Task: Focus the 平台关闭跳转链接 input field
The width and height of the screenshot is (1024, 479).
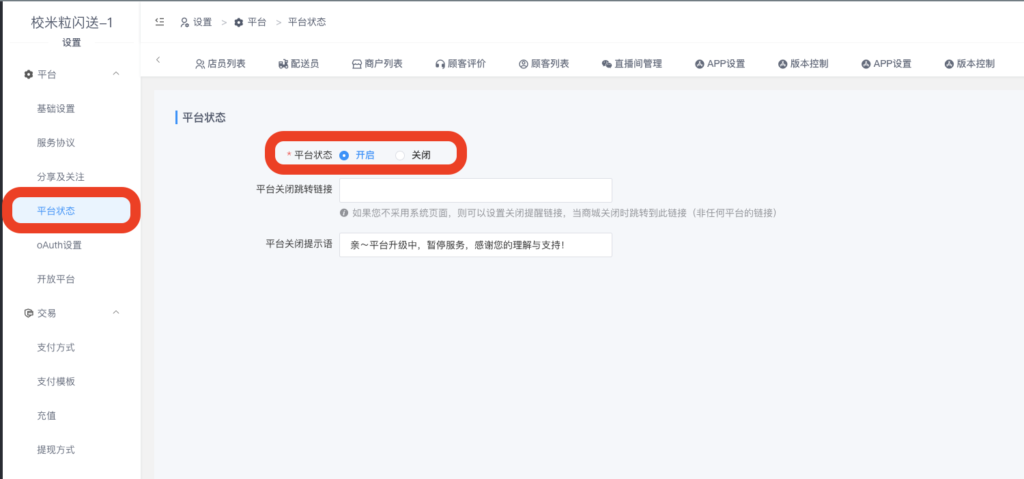Action: point(476,190)
